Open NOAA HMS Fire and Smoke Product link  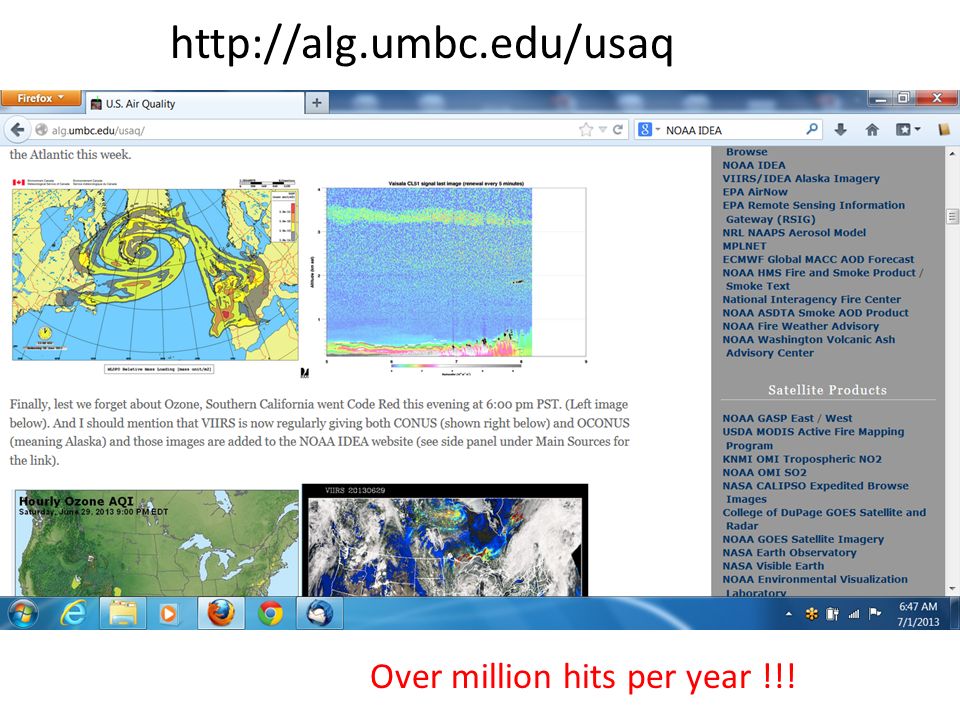pos(819,273)
